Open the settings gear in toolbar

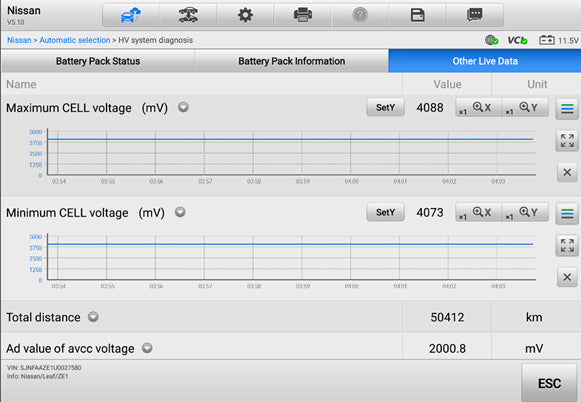coord(245,15)
